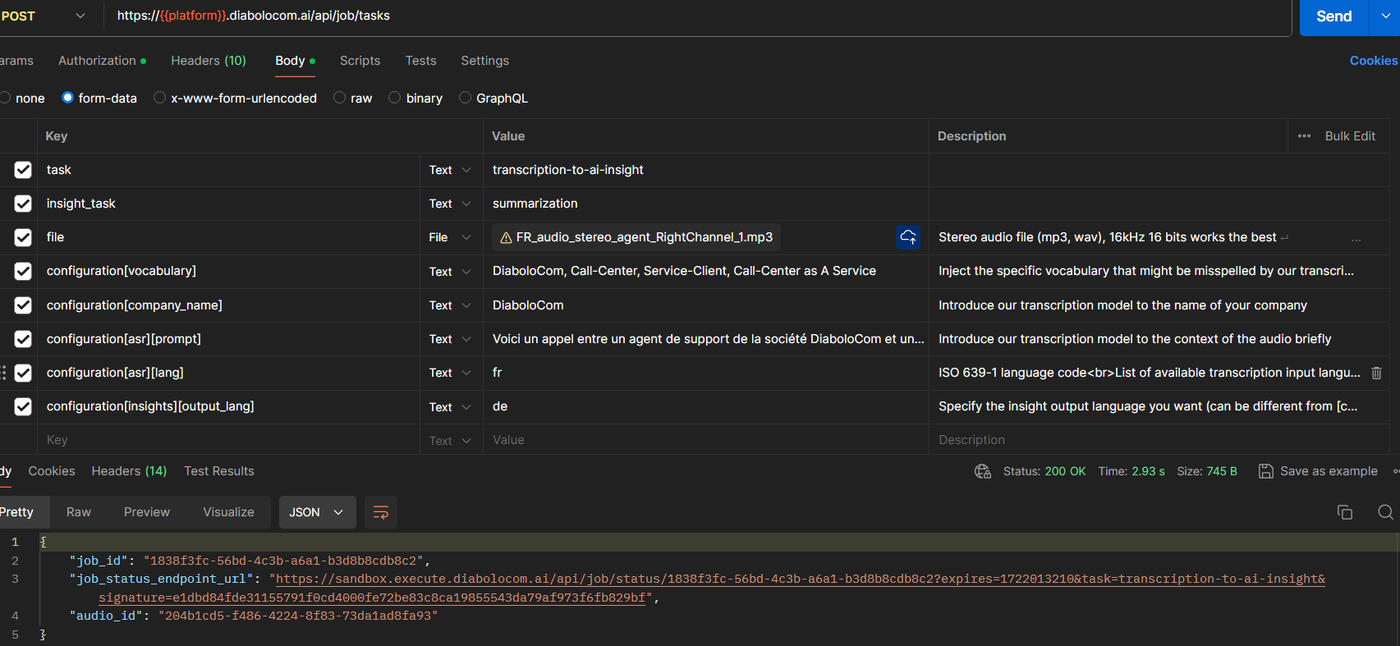Open the JSON response format dropdown
Image resolution: width=1400 pixels, height=646 pixels.
[x=316, y=512]
